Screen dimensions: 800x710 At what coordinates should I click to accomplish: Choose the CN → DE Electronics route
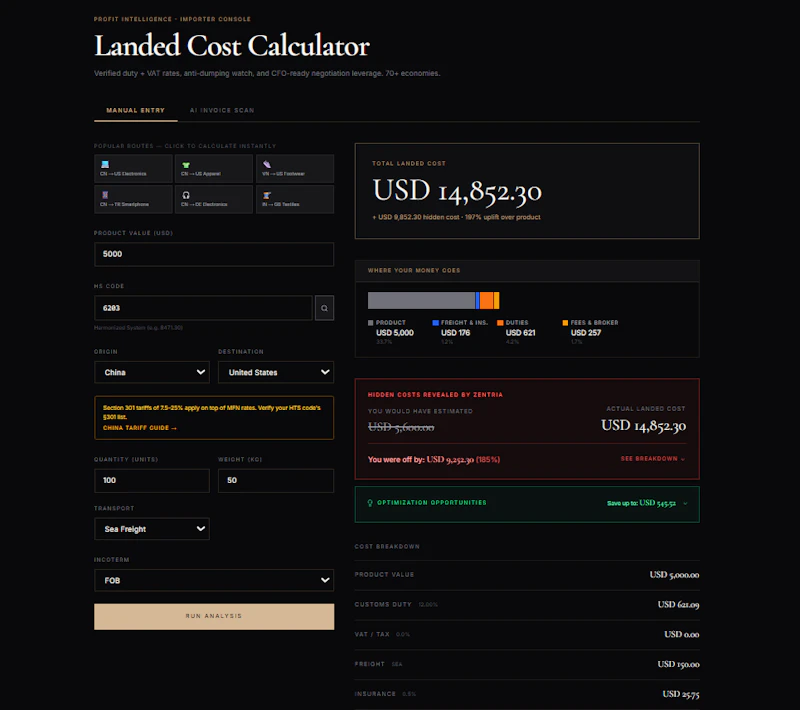point(214,199)
